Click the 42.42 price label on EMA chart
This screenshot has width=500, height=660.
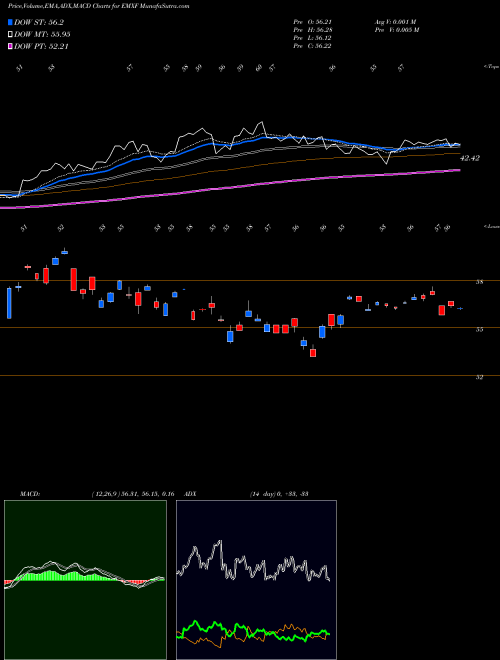[470, 158]
